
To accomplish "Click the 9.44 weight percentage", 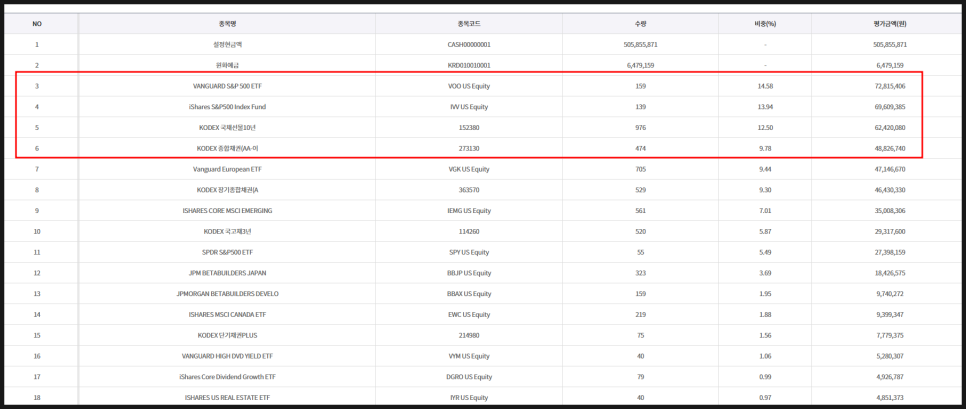I will tap(765, 169).
